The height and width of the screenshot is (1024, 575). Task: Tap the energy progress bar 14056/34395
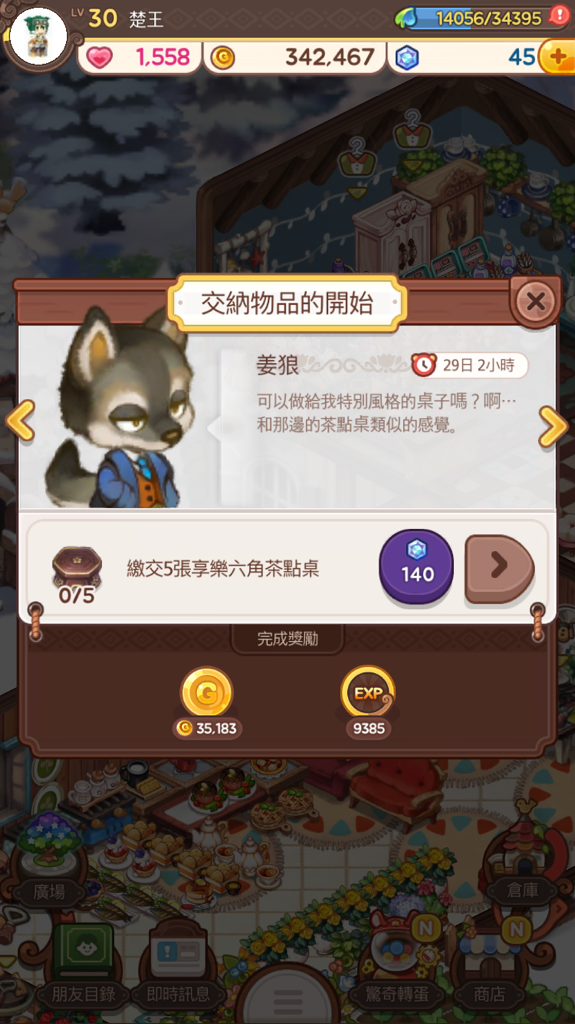pos(482,18)
